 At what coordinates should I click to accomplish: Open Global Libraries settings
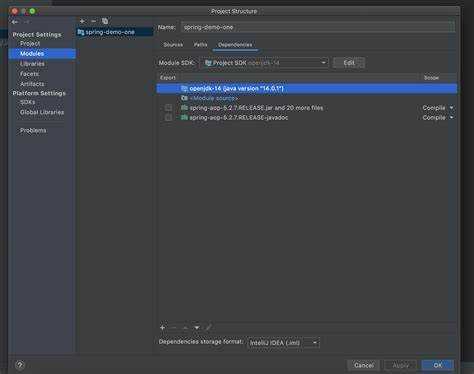[x=42, y=112]
